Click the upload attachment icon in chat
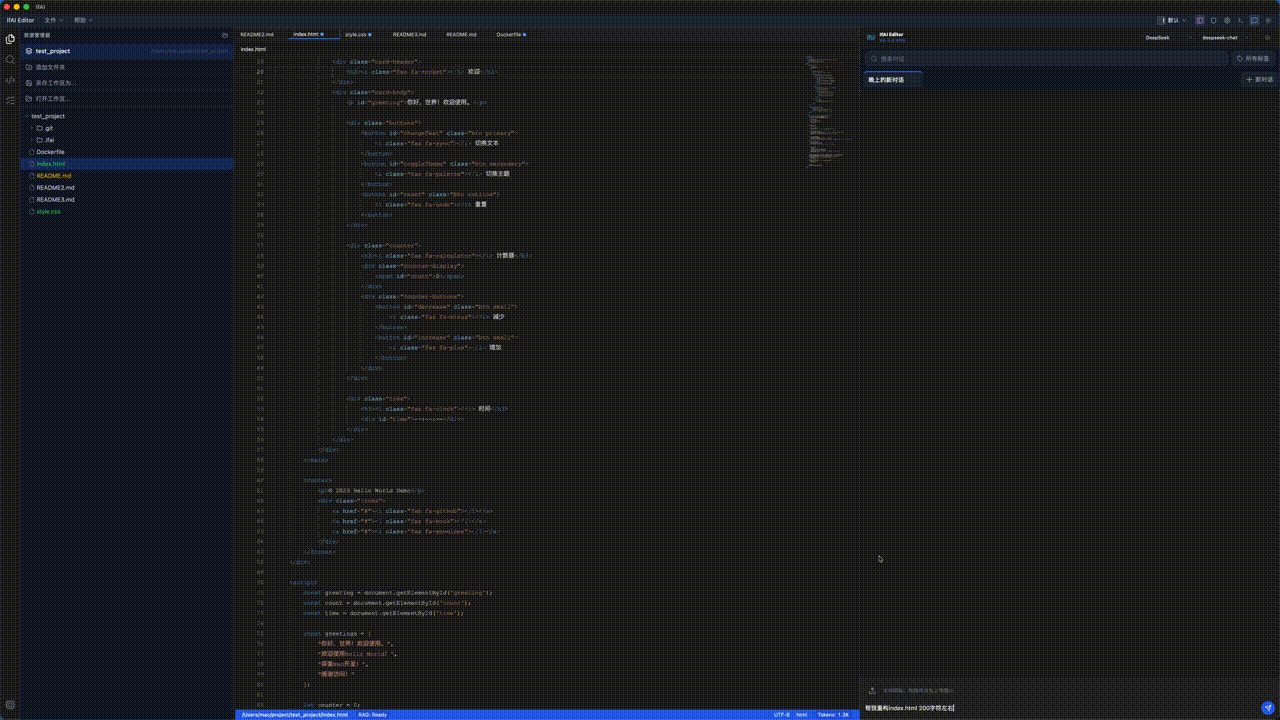 (x=872, y=690)
